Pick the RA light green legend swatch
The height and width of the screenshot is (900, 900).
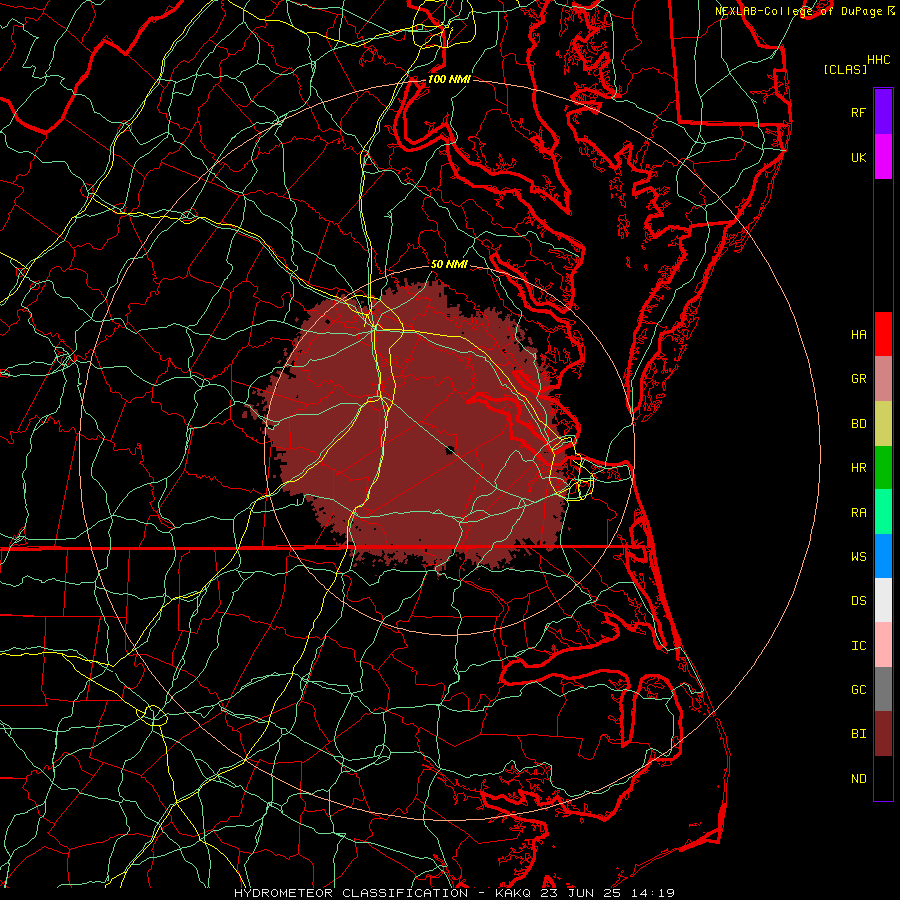point(883,512)
